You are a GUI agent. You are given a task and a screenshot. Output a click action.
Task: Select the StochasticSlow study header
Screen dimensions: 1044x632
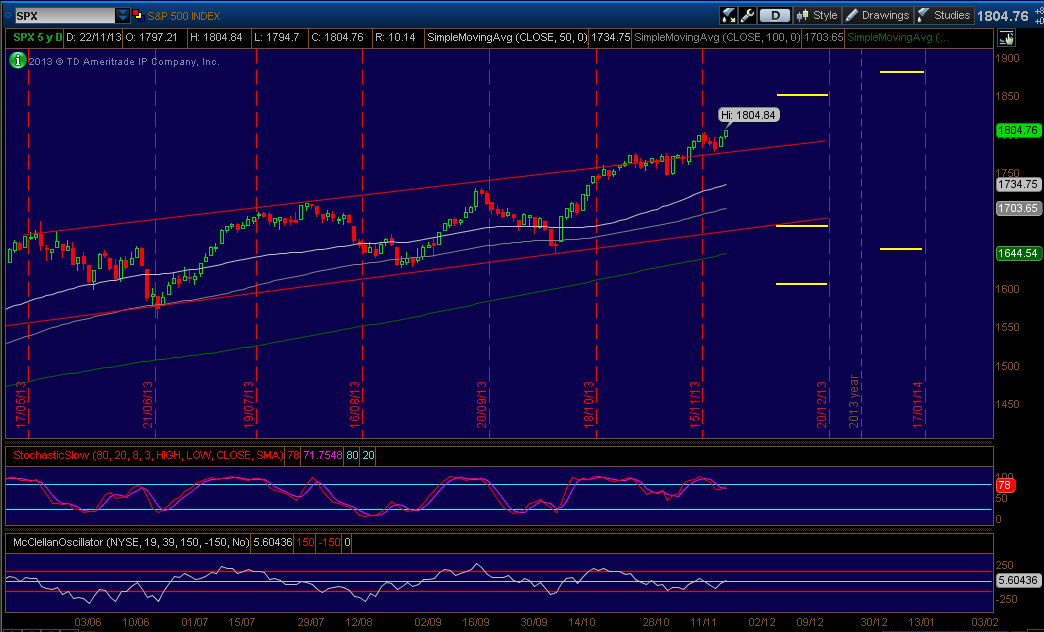(142, 456)
